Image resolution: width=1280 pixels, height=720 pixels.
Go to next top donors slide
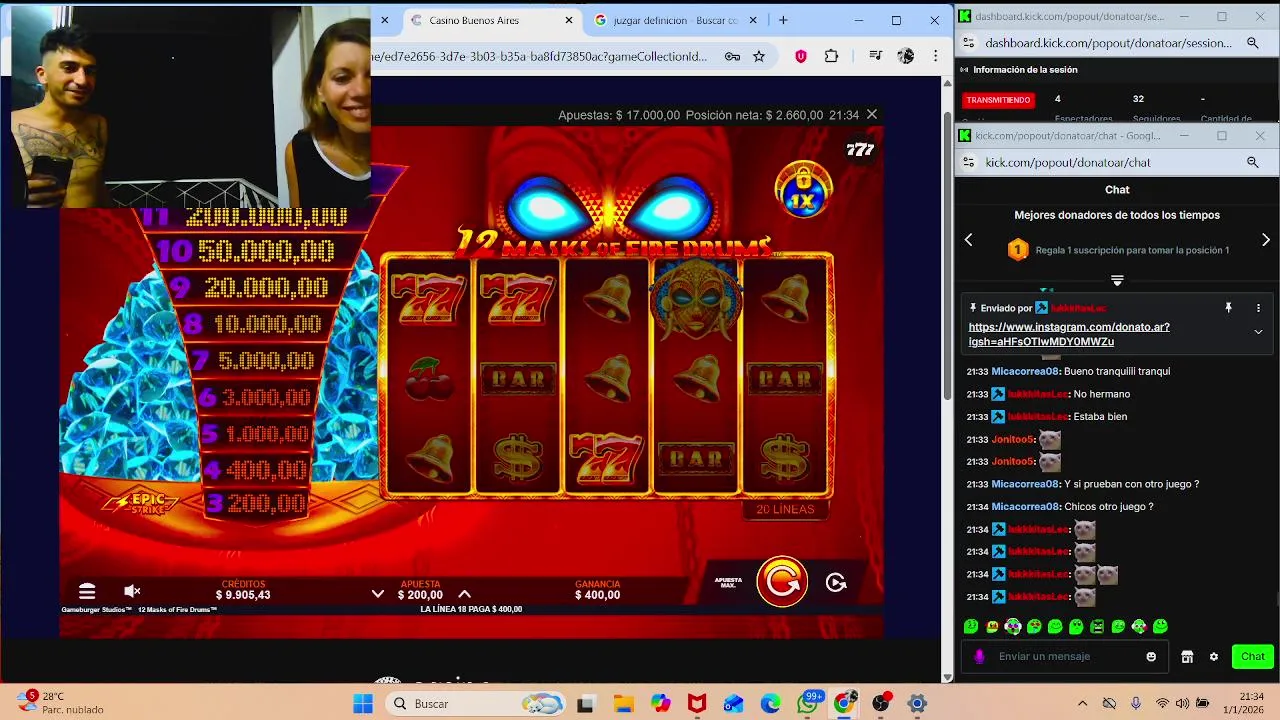point(1266,240)
